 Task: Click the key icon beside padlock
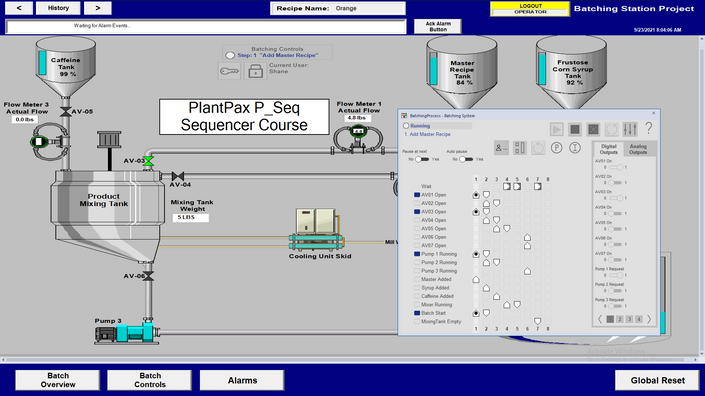pyautogui.click(x=229, y=71)
